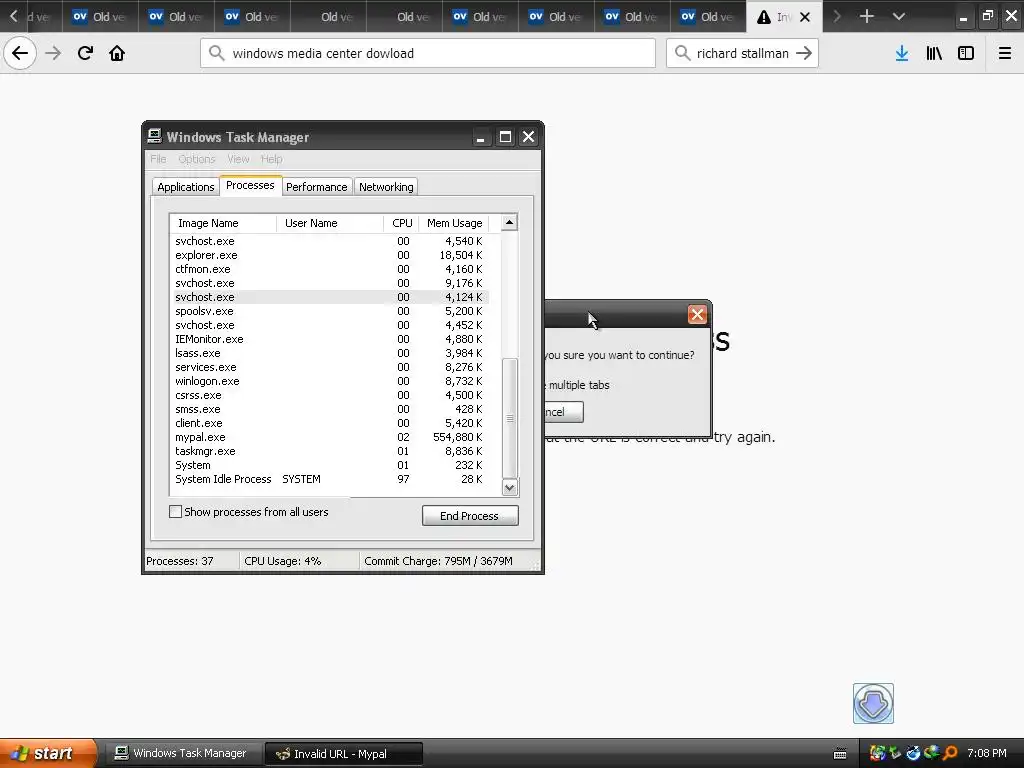Open the browser home page

pos(117,54)
